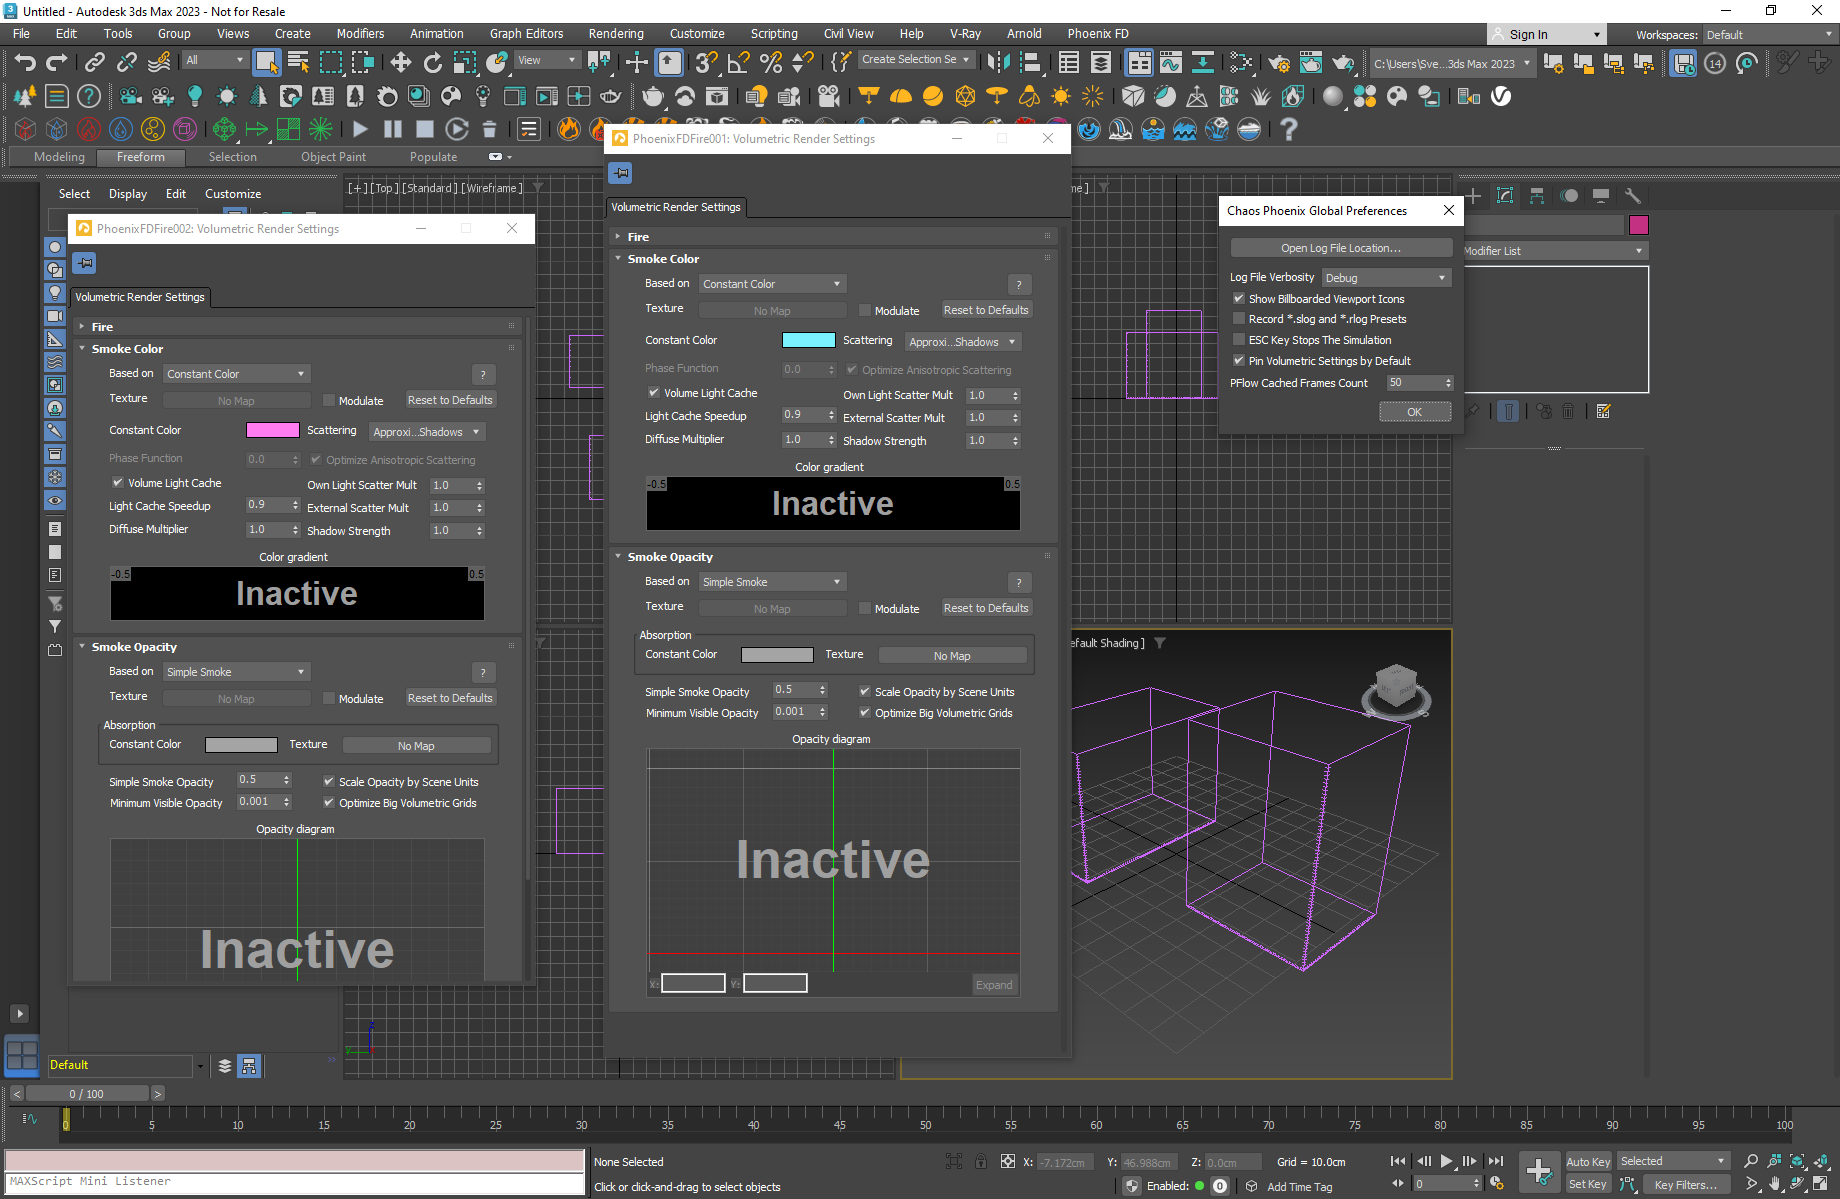Click OK in Chaos Phoenix Global Preferences
1840x1199 pixels.
pos(1415,412)
